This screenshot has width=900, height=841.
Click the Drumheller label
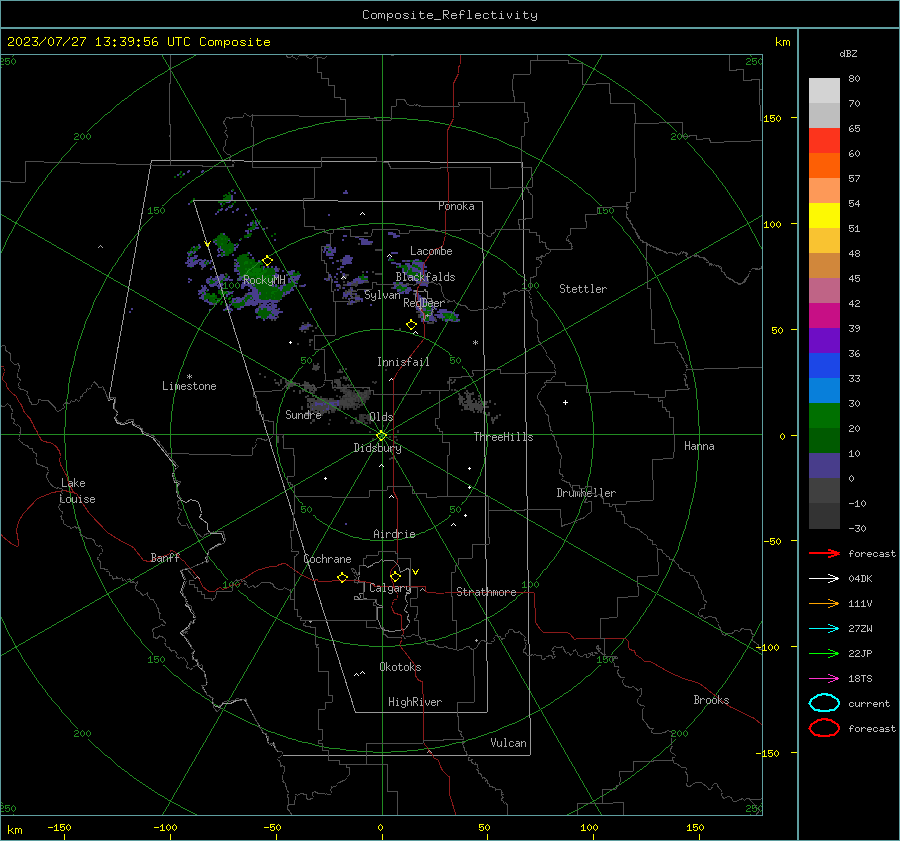click(x=586, y=493)
